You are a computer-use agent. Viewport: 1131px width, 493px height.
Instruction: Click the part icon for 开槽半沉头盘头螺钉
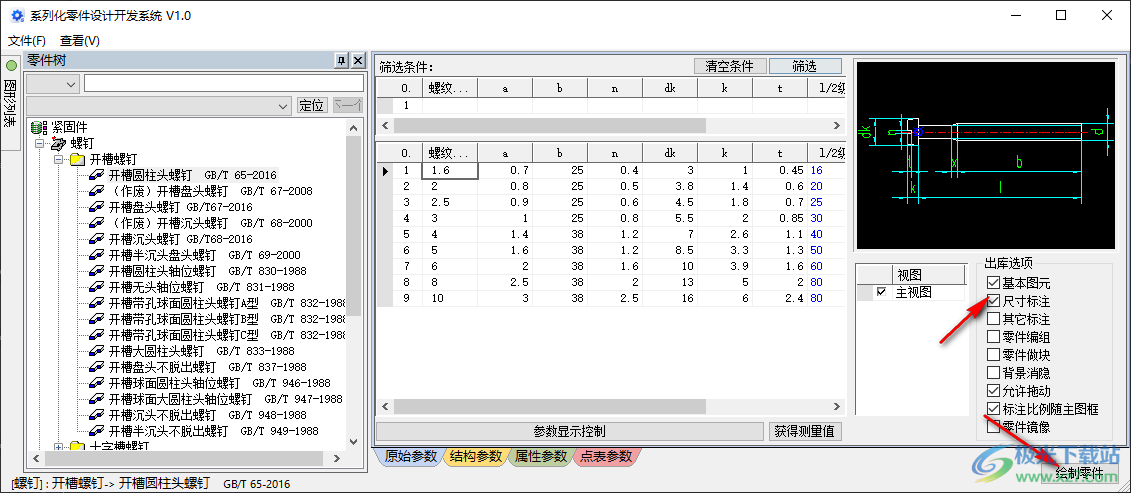click(x=97, y=255)
